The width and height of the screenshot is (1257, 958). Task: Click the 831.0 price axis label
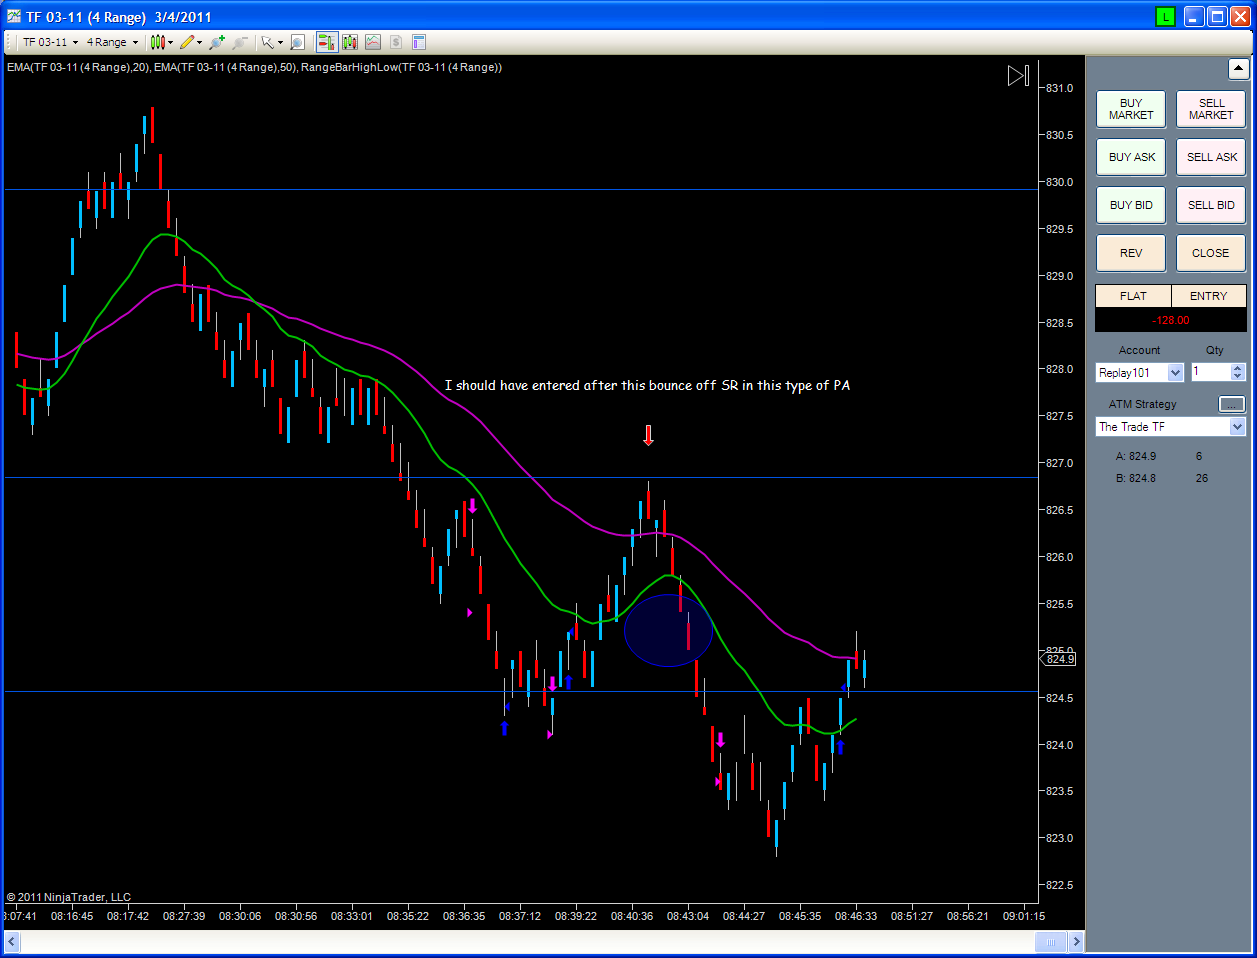(1060, 88)
